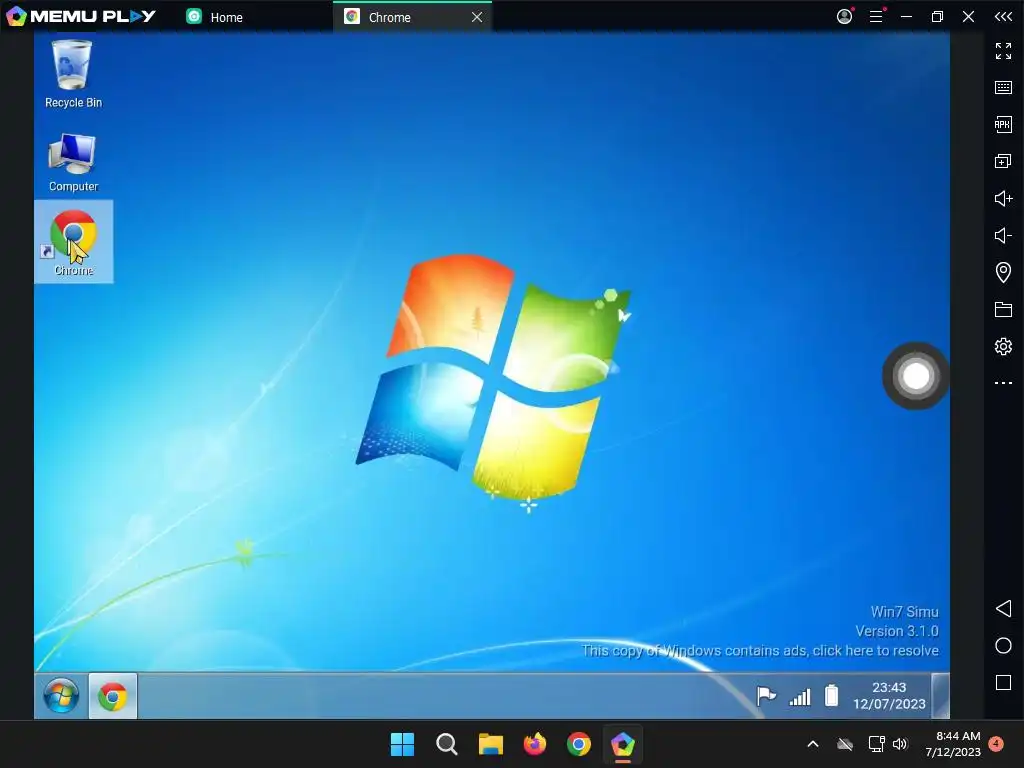Viewport: 1024px width, 768px height.
Task: Open Windows taskbar Search
Action: click(447, 744)
